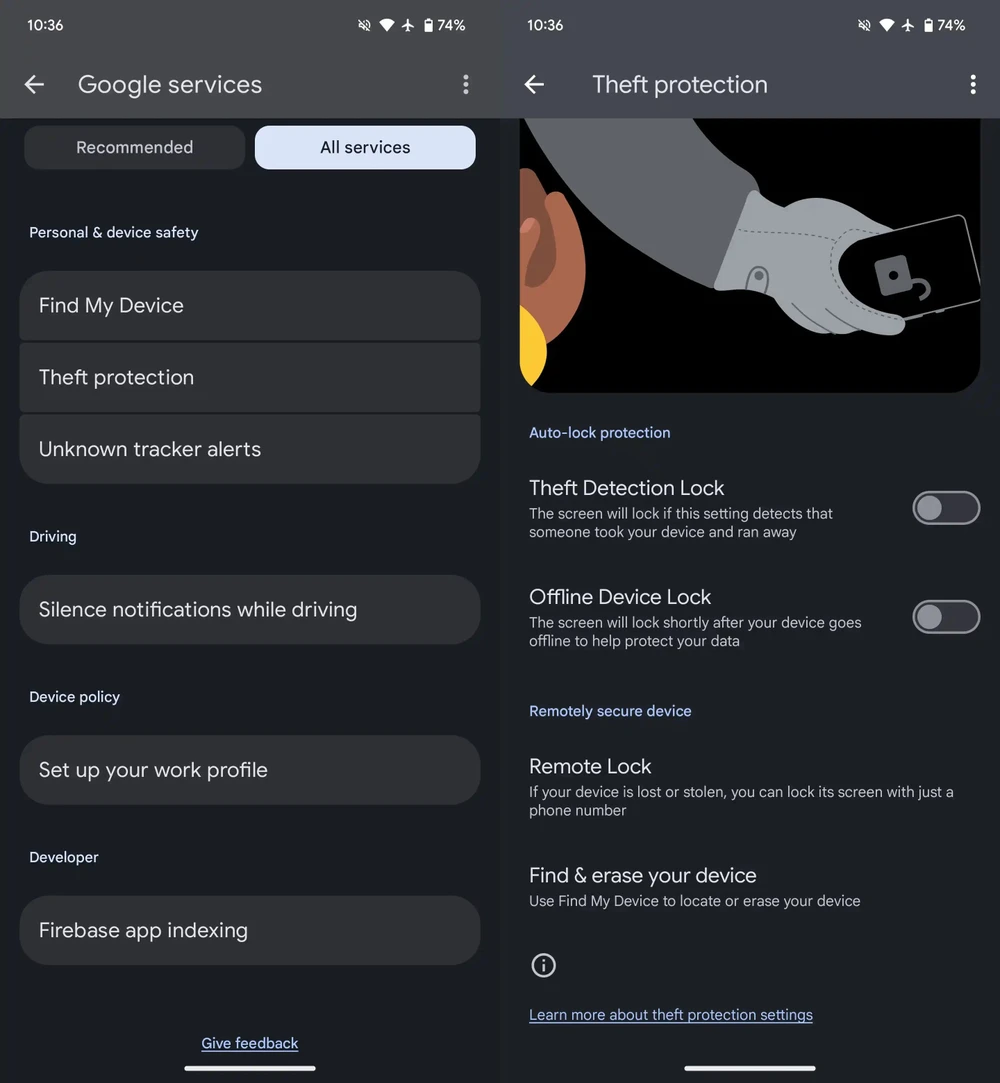Open Find My Device settings

point(250,305)
